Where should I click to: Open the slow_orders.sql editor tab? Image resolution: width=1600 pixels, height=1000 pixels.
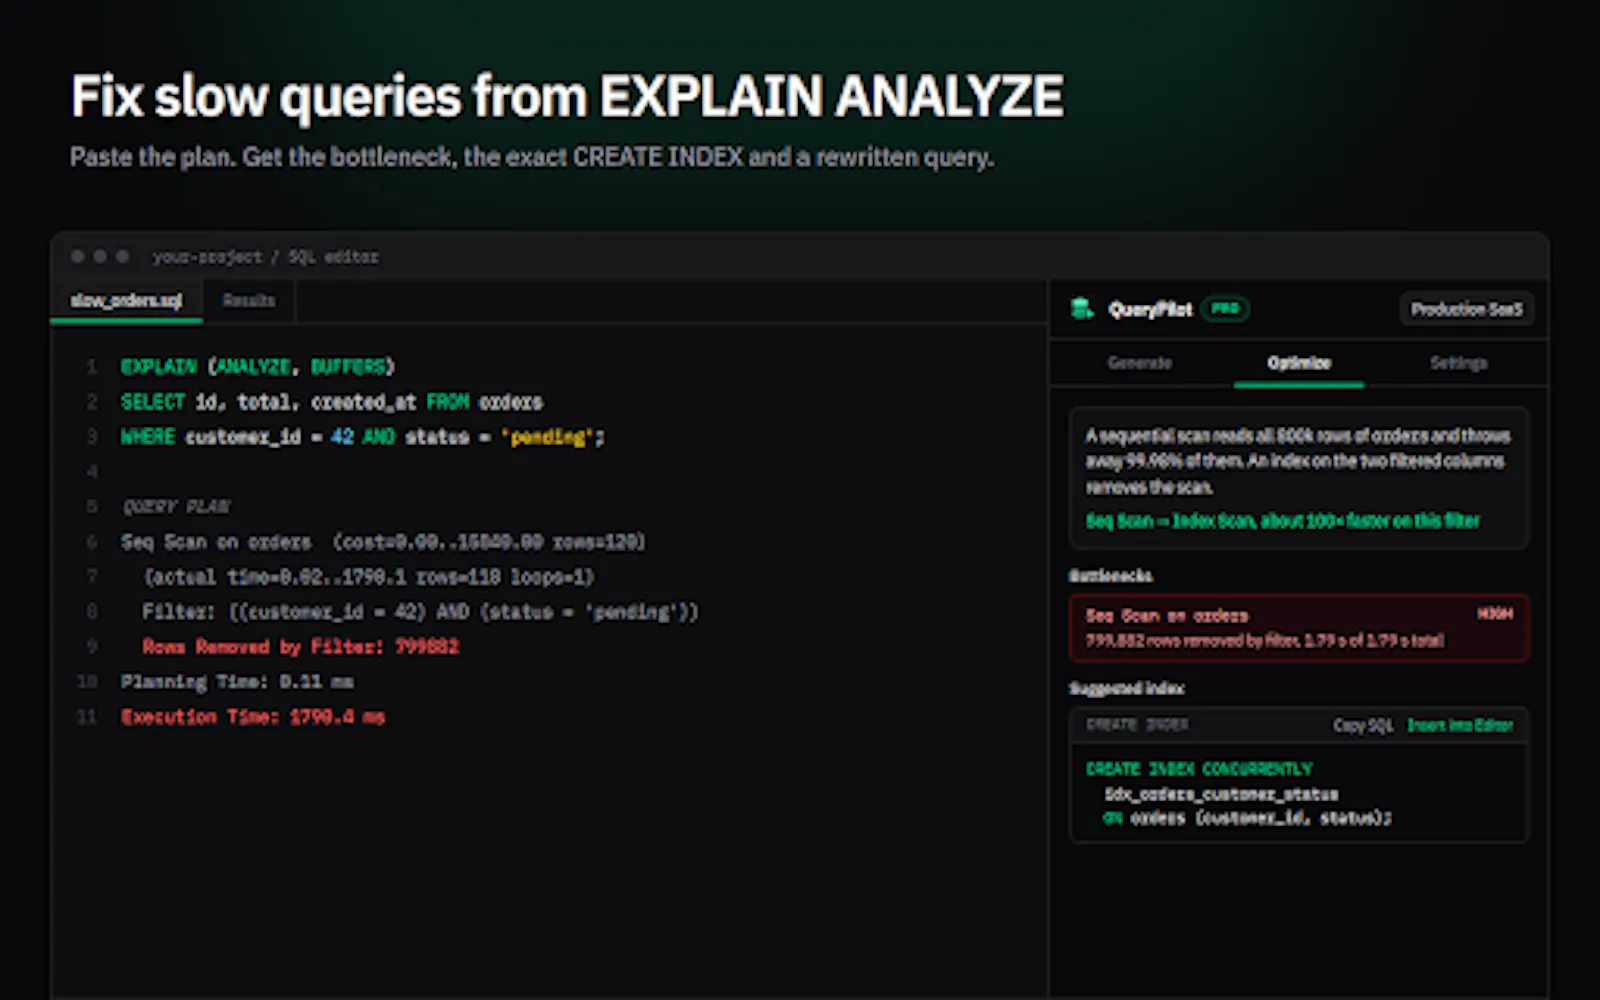pyautogui.click(x=127, y=300)
